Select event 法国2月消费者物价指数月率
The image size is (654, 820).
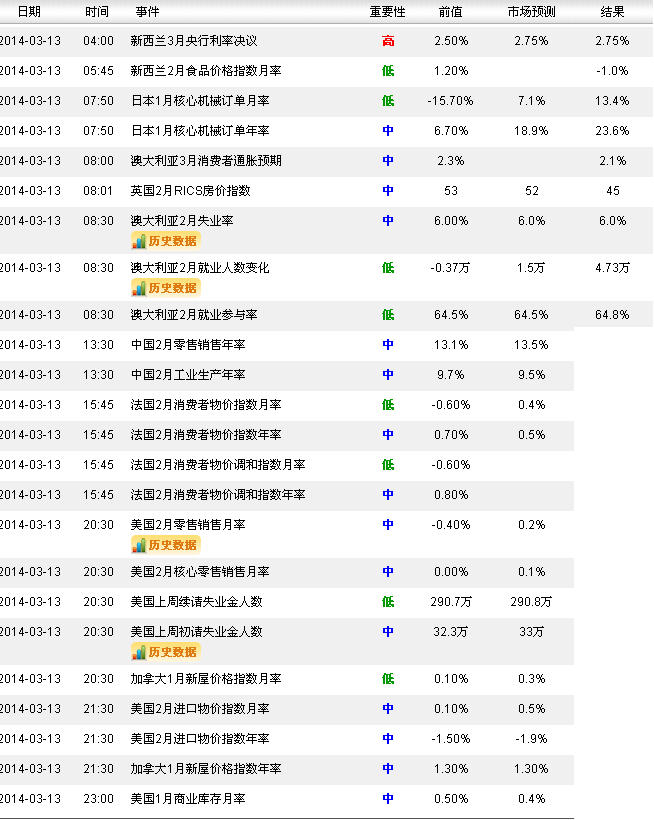[206, 405]
